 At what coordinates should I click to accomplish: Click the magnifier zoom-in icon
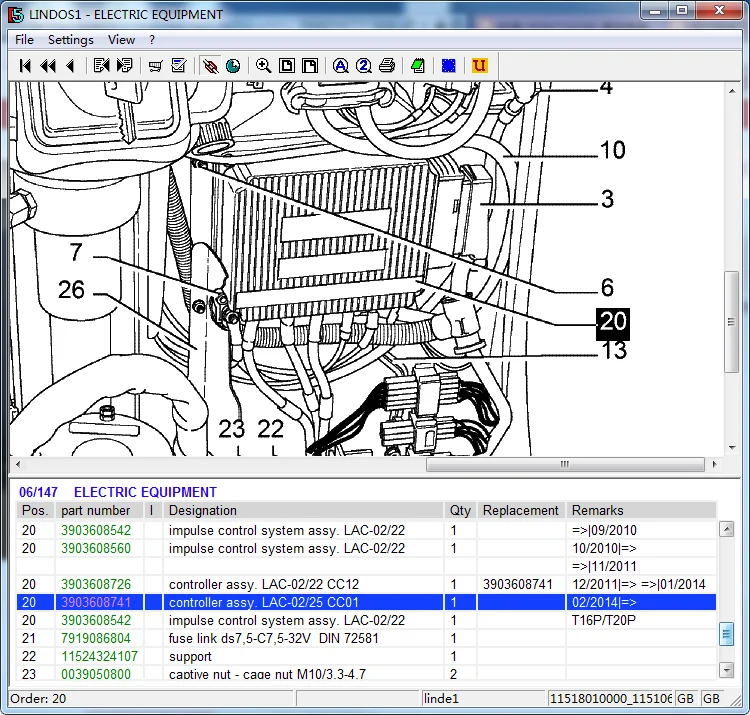263,66
